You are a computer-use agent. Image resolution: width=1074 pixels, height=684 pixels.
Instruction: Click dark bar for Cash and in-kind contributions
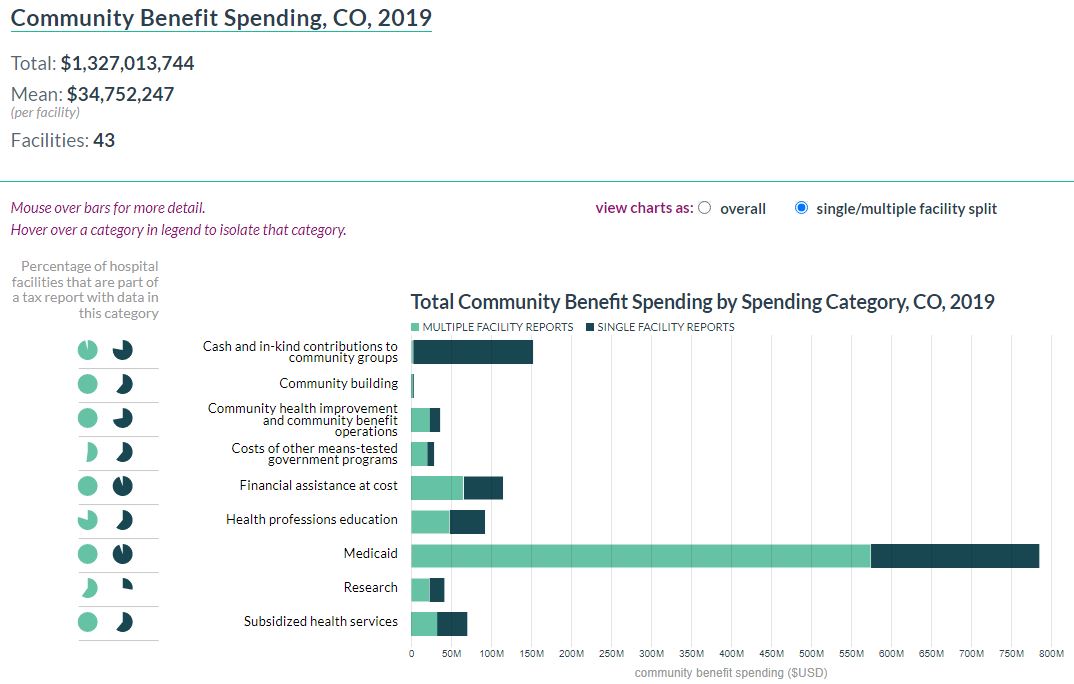point(472,352)
